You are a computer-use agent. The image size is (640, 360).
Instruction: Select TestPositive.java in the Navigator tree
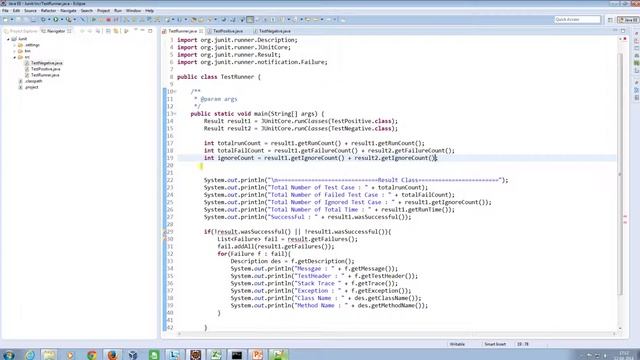coord(45,69)
